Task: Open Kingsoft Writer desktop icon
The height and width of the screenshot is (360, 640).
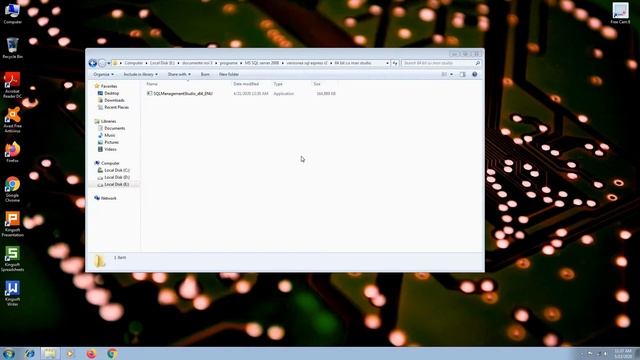Action: (12, 293)
